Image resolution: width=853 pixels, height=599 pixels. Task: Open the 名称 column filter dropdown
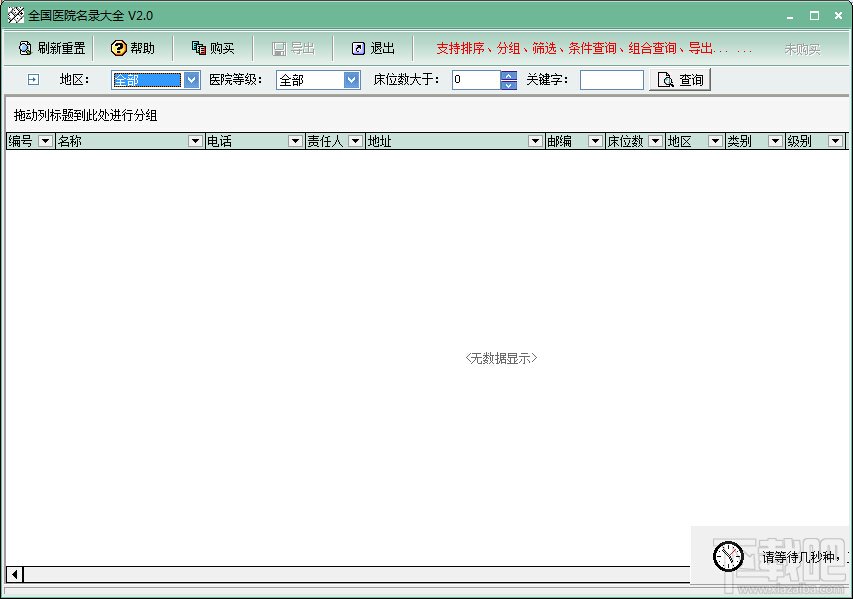(195, 141)
